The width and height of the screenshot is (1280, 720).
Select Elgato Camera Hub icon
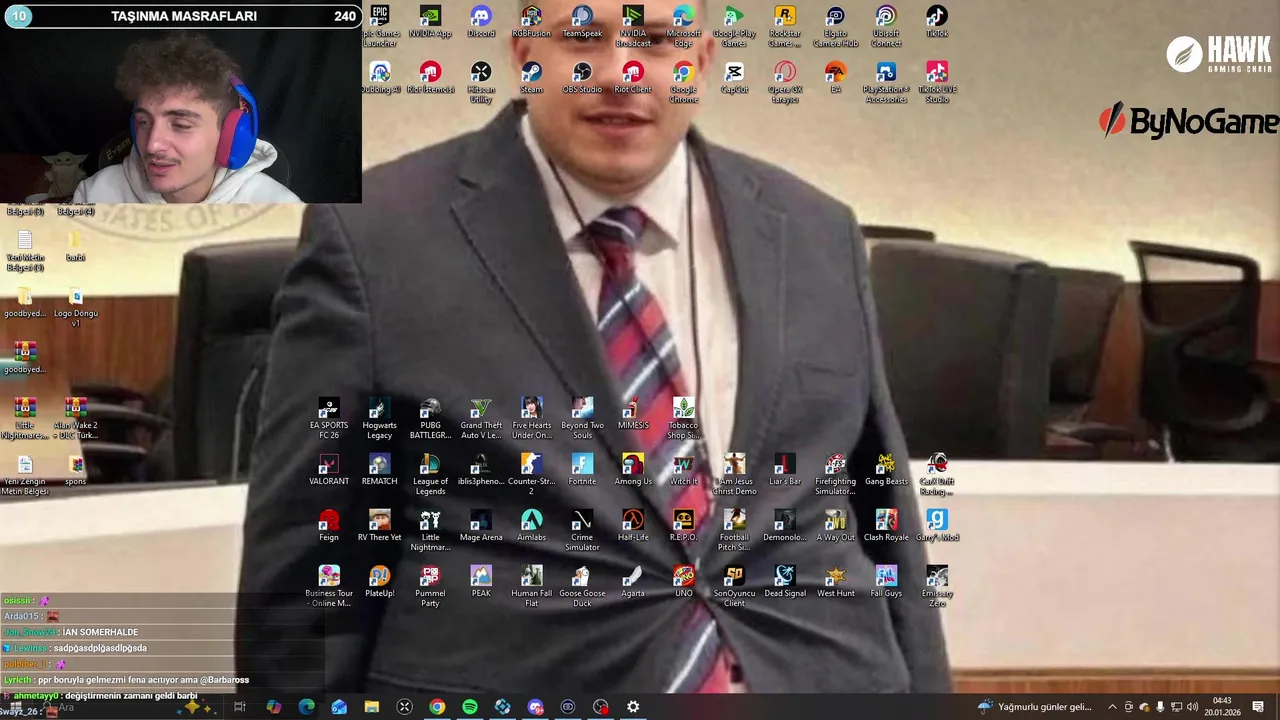(x=835, y=26)
